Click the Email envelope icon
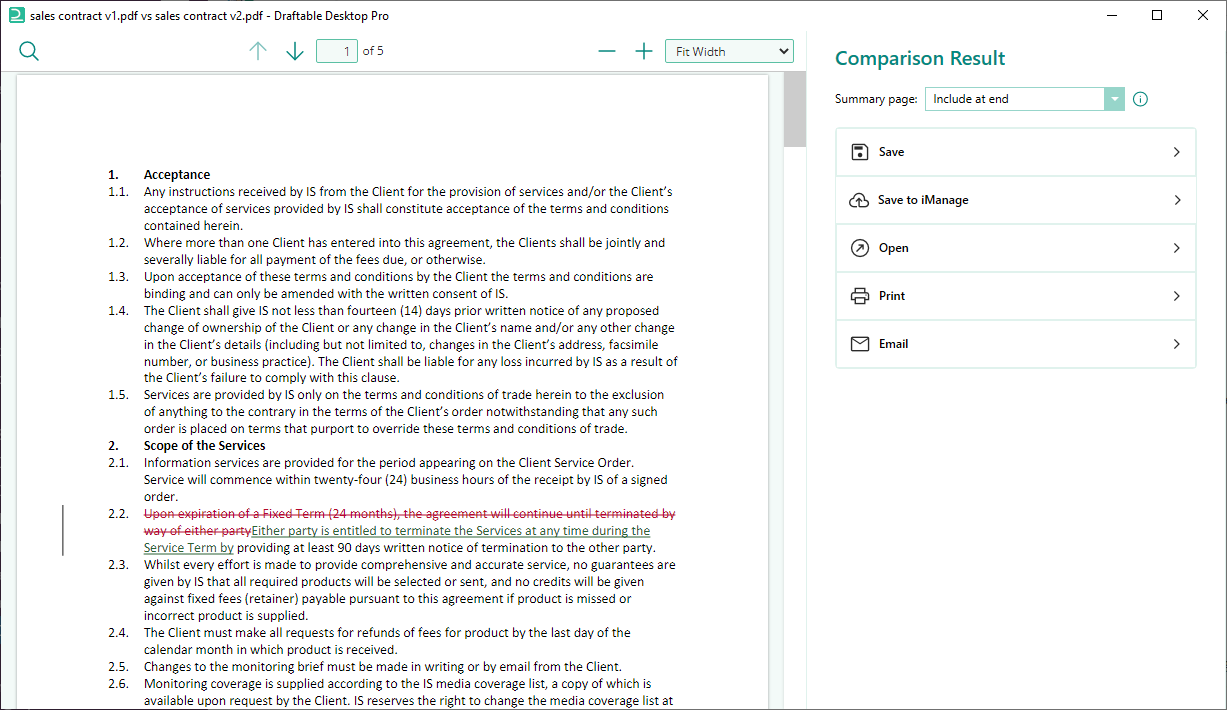 [x=859, y=344]
